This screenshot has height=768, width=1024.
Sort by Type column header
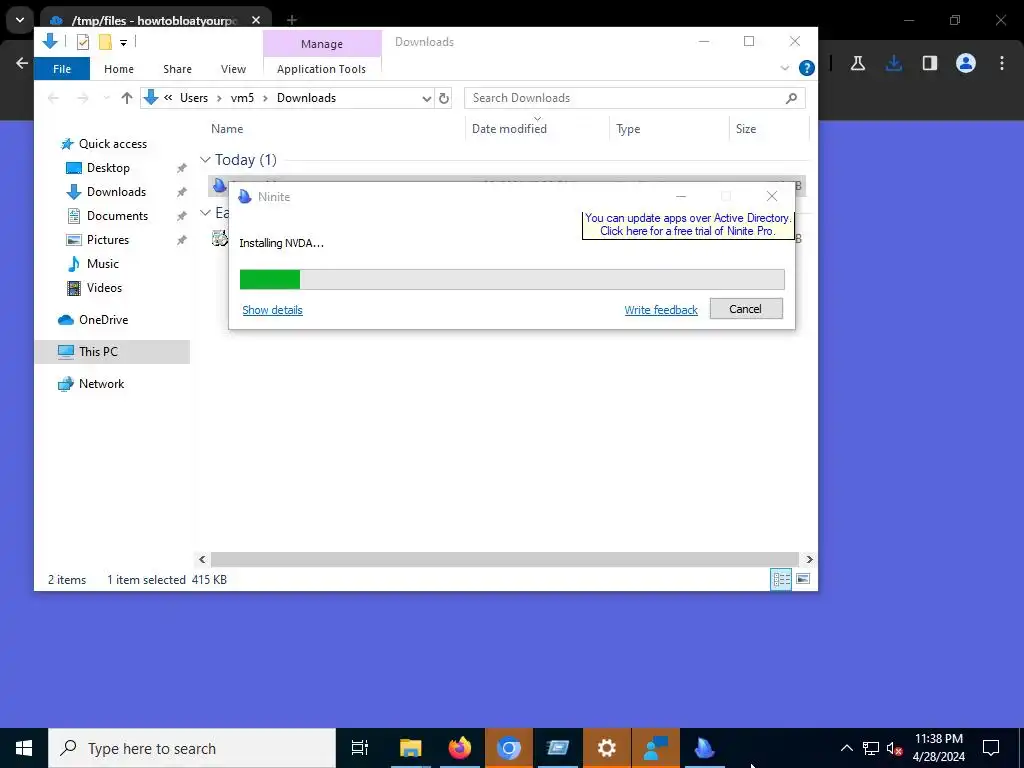pos(628,129)
